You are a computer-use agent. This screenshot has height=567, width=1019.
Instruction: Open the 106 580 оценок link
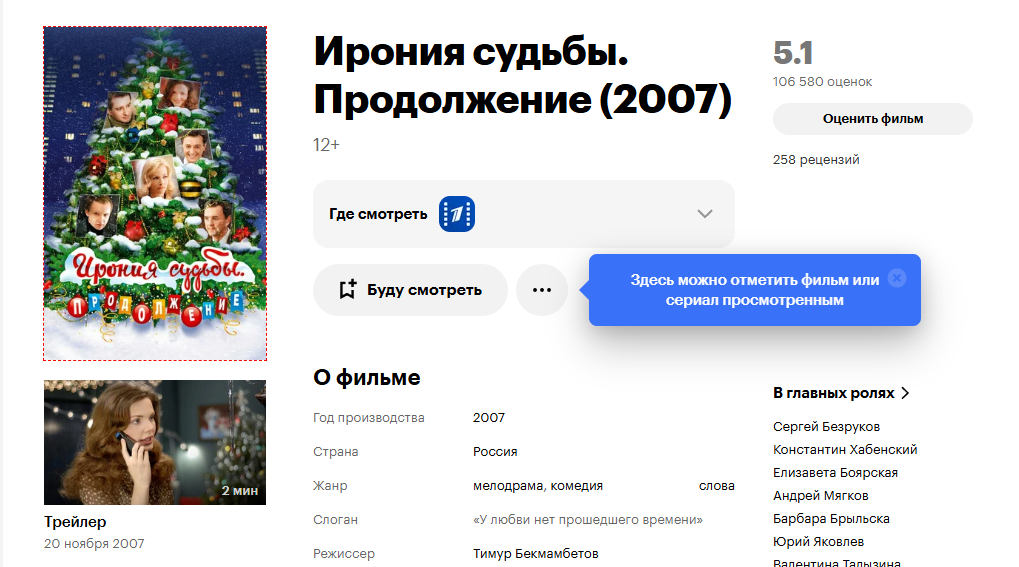[822, 82]
